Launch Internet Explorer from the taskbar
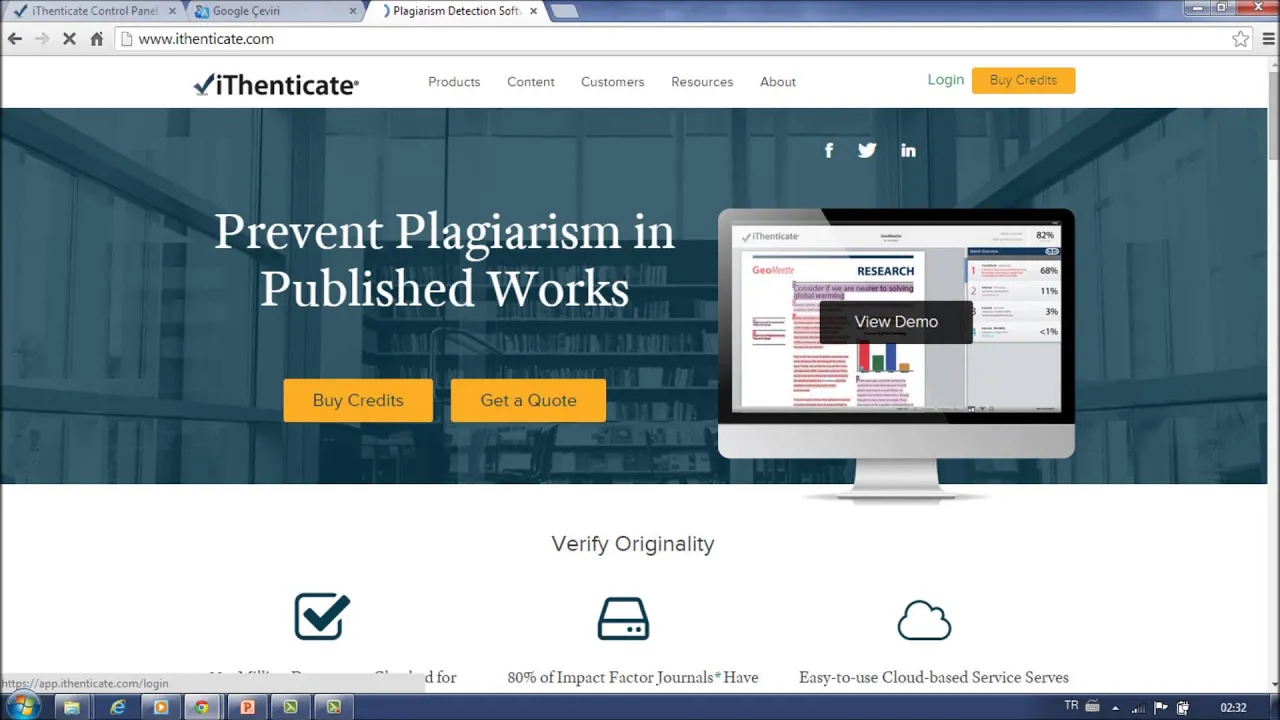1280x720 pixels. click(x=117, y=707)
